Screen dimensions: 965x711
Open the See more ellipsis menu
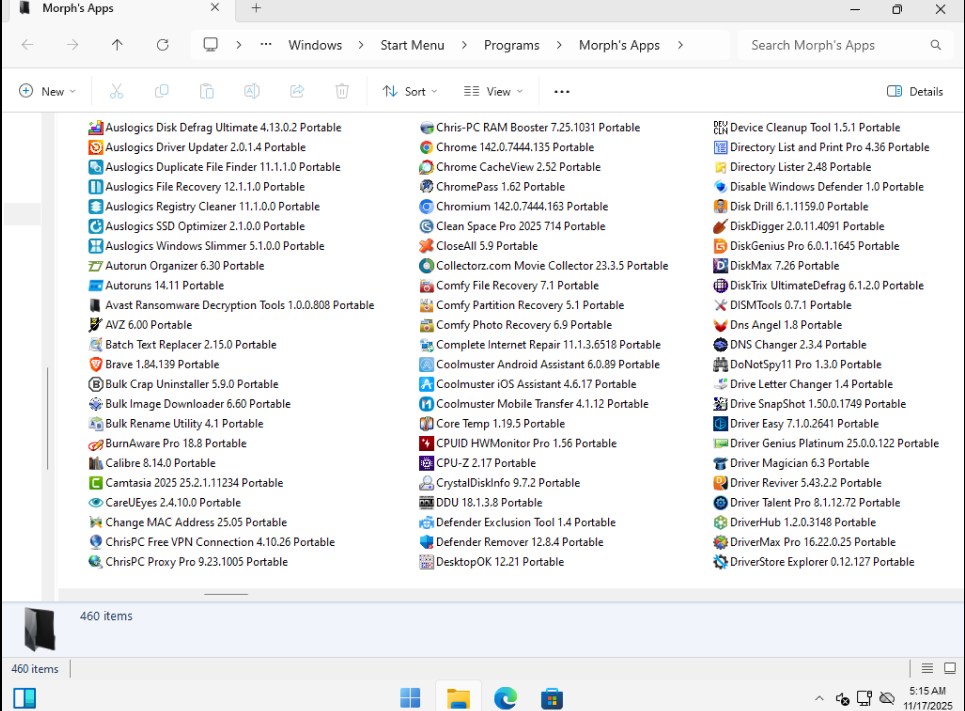click(562, 91)
